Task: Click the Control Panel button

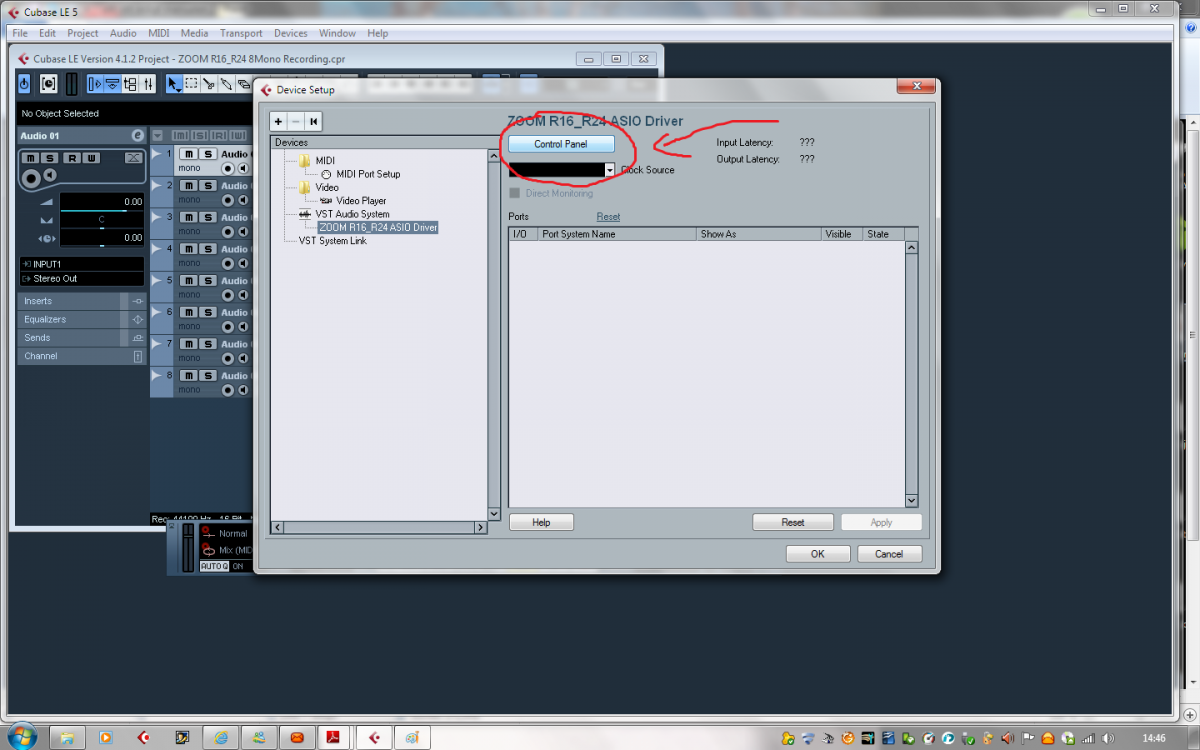Action: pos(561,144)
